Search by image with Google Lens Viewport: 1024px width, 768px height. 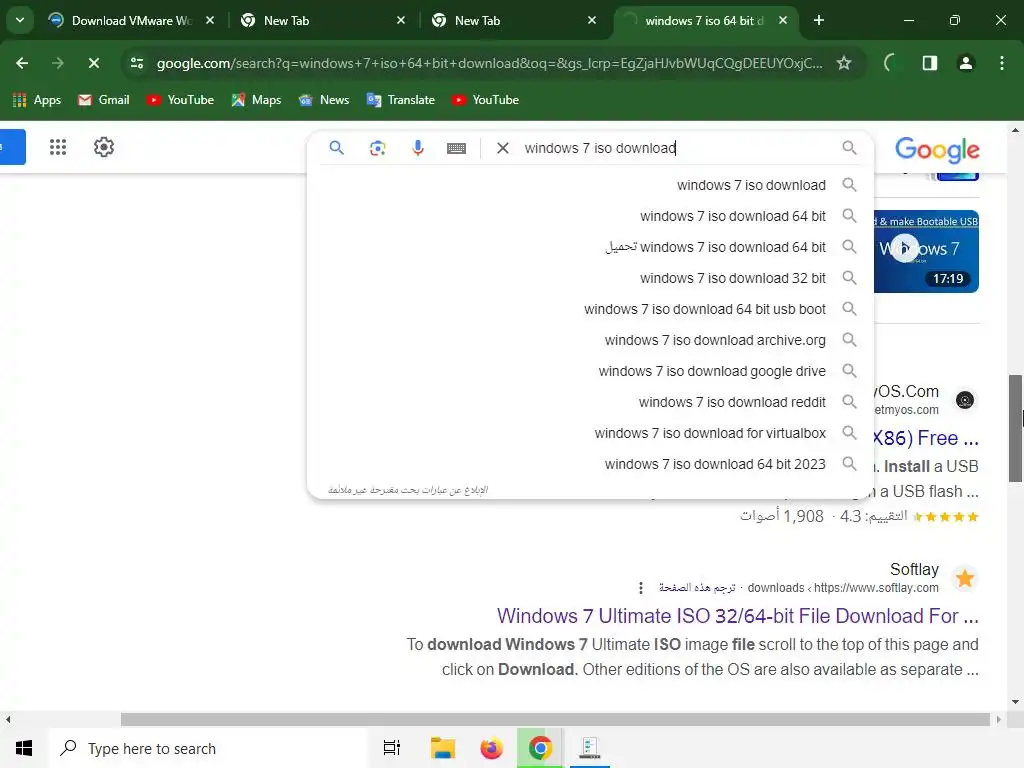pyautogui.click(x=377, y=148)
